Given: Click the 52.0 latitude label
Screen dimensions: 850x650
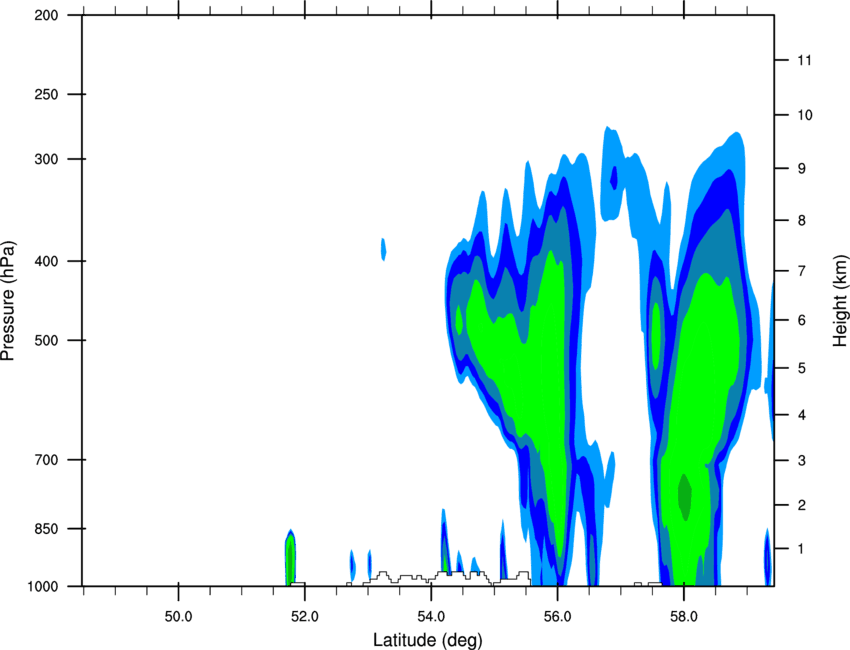Looking at the screenshot, I should [305, 617].
